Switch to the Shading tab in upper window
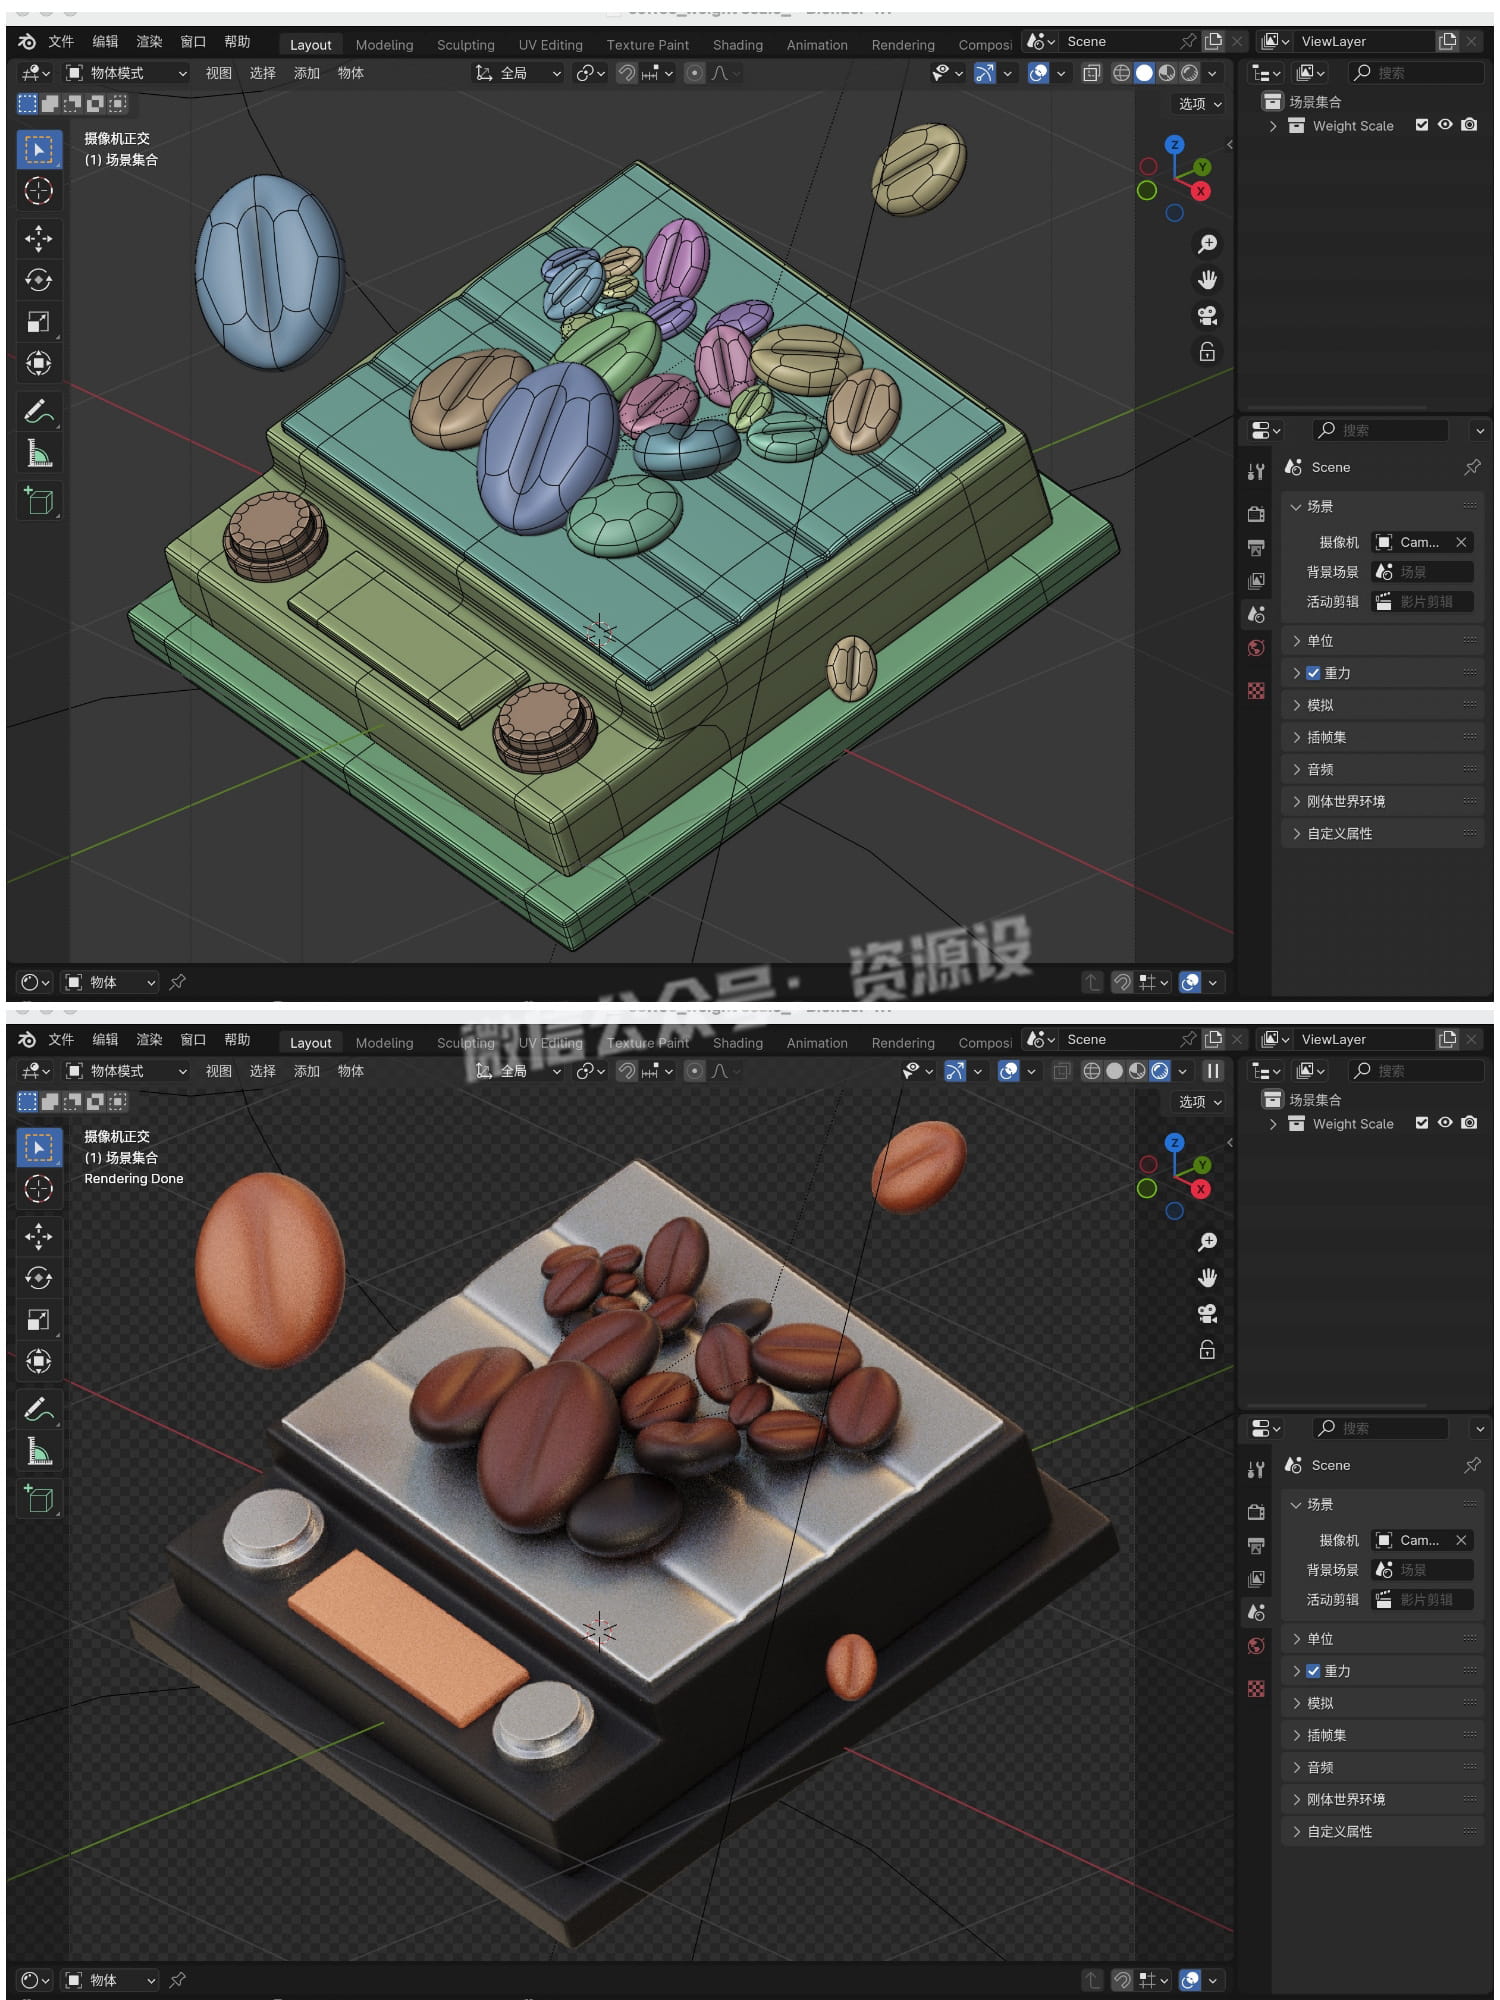Viewport: 1500px width, 2000px height. pyautogui.click(x=737, y=45)
